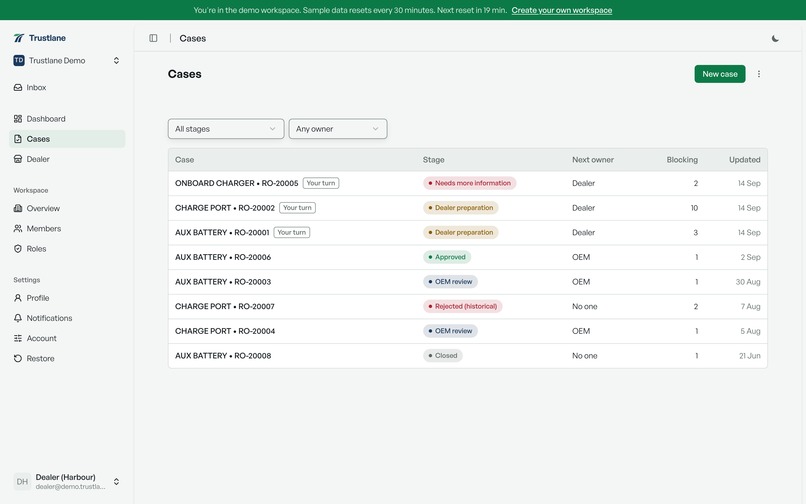Open Account settings
Image resolution: width=806 pixels, height=504 pixels.
click(x=67, y=338)
